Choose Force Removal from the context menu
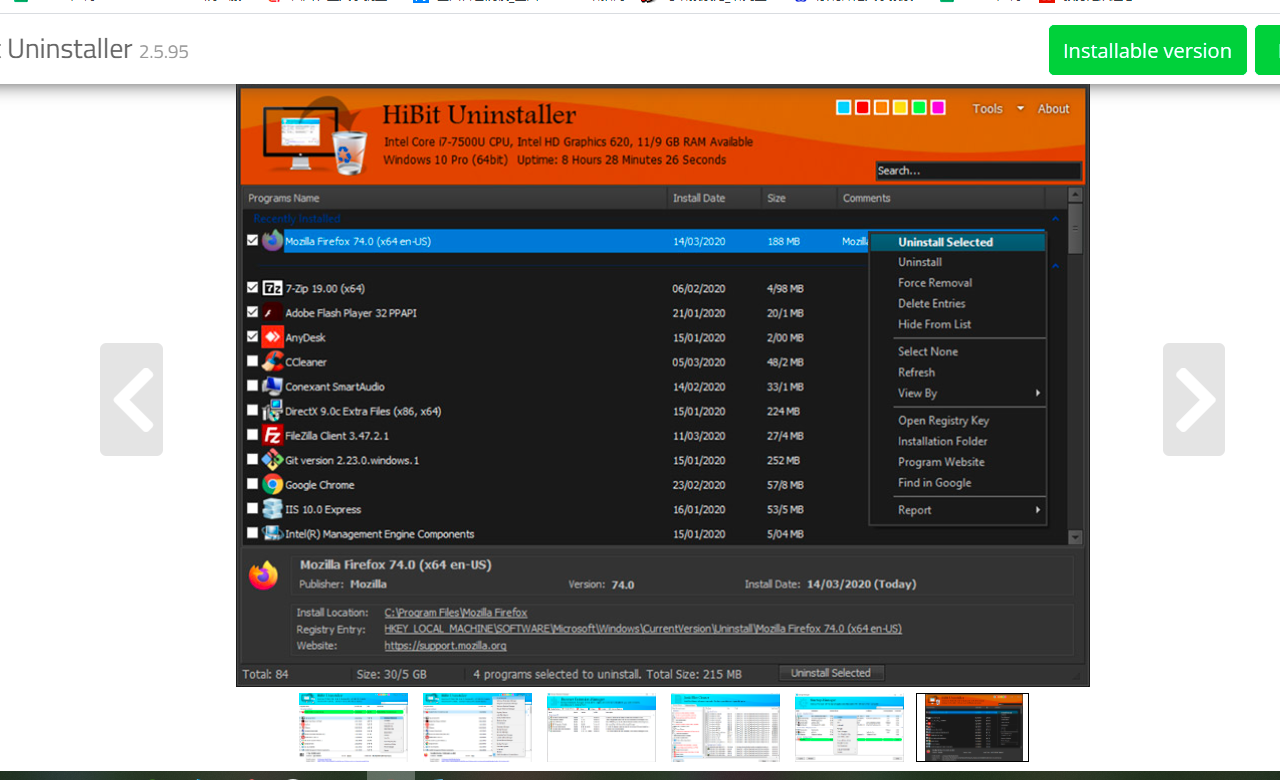The width and height of the screenshot is (1280, 780). coord(934,282)
